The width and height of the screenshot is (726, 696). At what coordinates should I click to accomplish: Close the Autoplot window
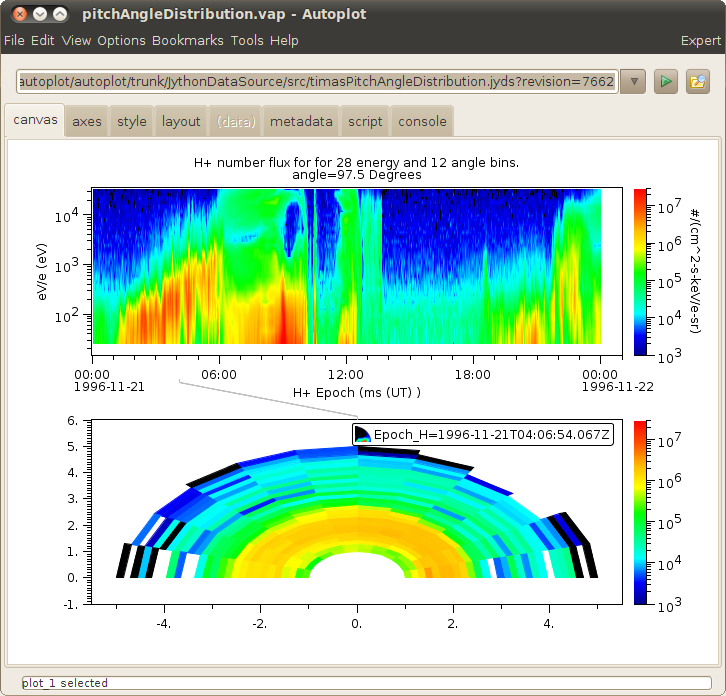[x=17, y=14]
